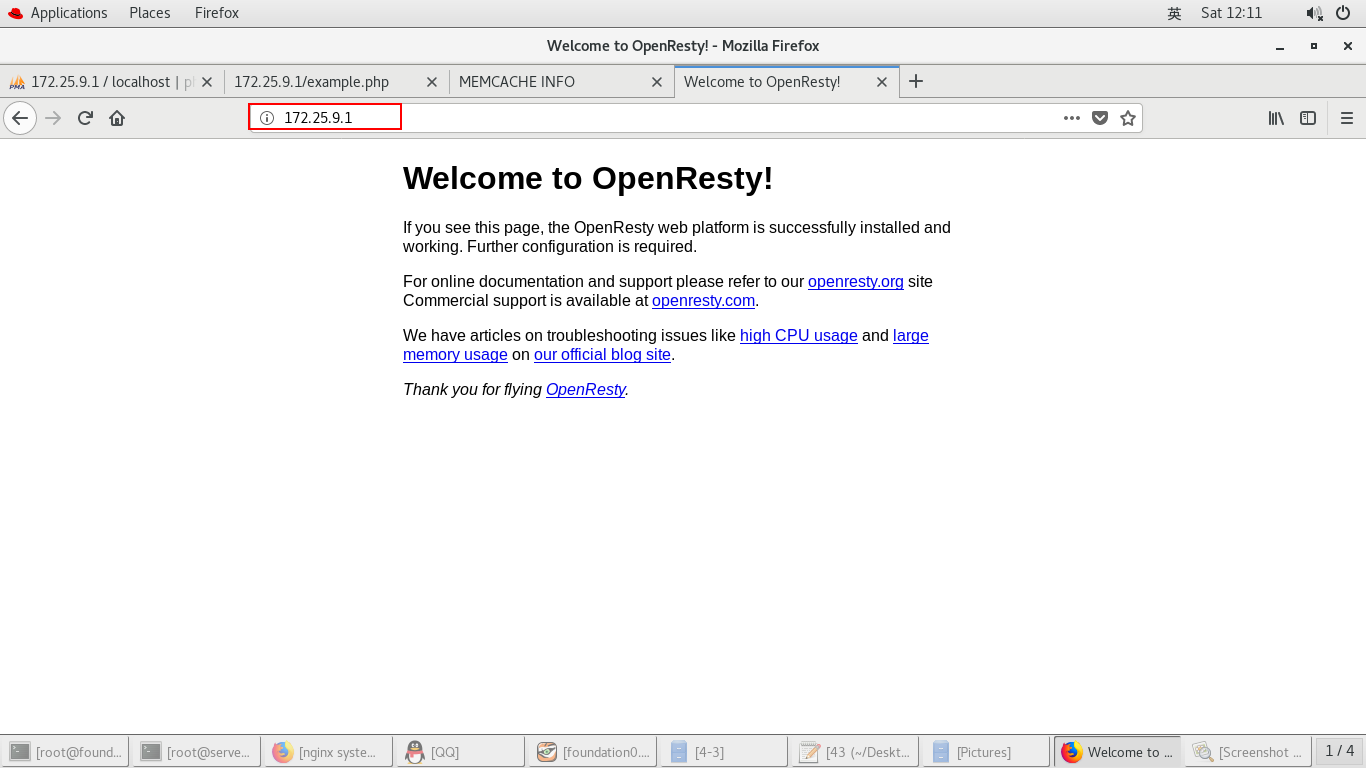
Task: Minimize the Firefox window
Action: click(1280, 46)
